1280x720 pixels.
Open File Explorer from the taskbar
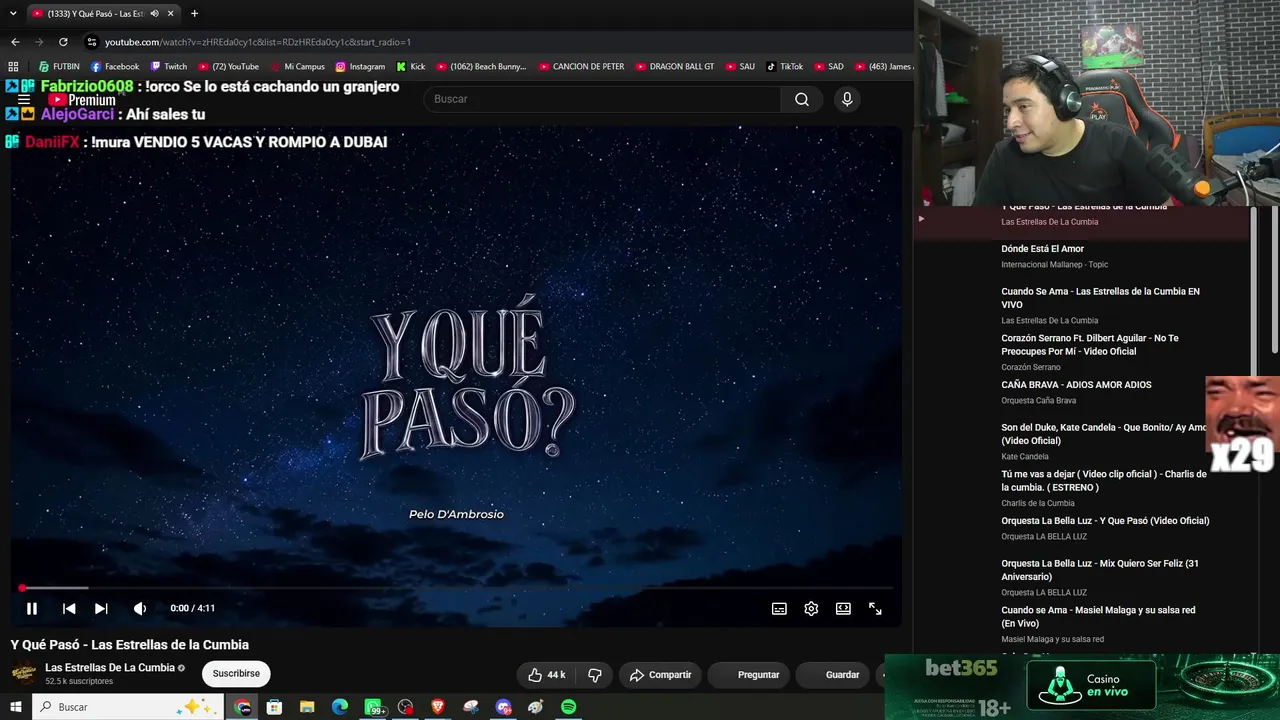(x=307, y=707)
